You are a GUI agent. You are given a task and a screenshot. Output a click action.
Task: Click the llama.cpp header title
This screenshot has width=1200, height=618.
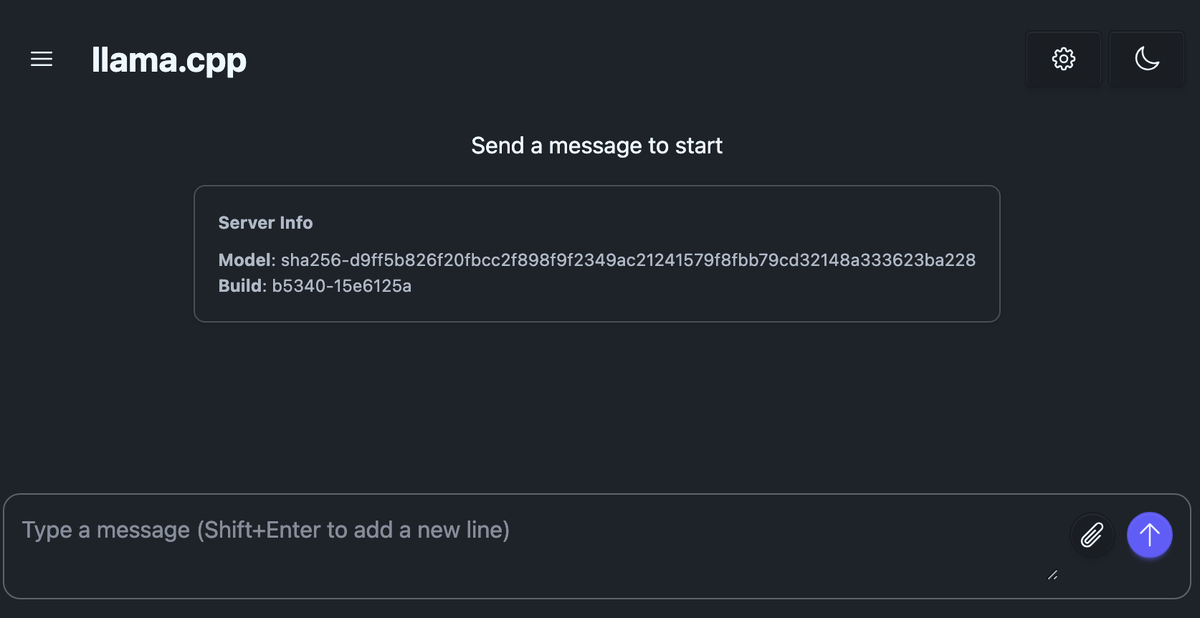(168, 59)
